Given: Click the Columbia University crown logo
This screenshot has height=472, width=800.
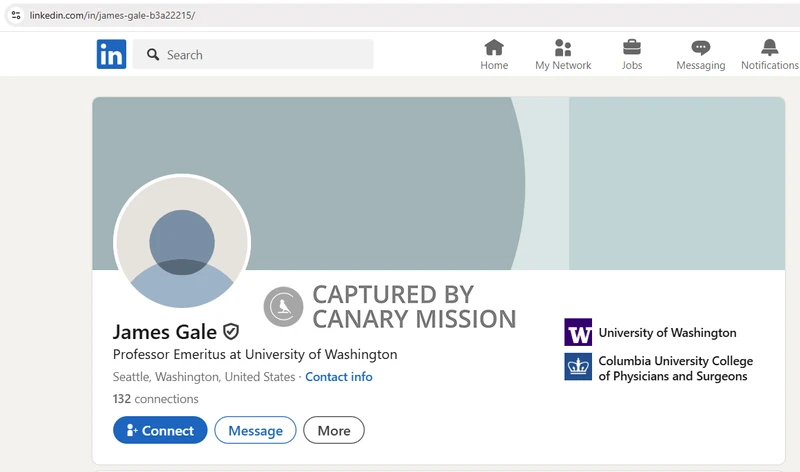Looking at the screenshot, I should coord(578,367).
